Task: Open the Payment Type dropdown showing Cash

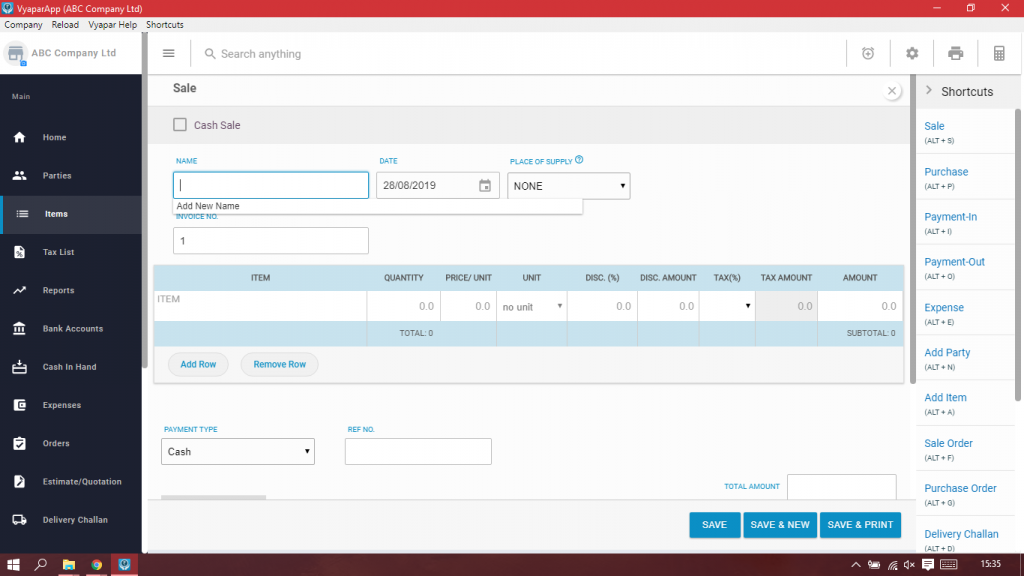Action: [237, 451]
